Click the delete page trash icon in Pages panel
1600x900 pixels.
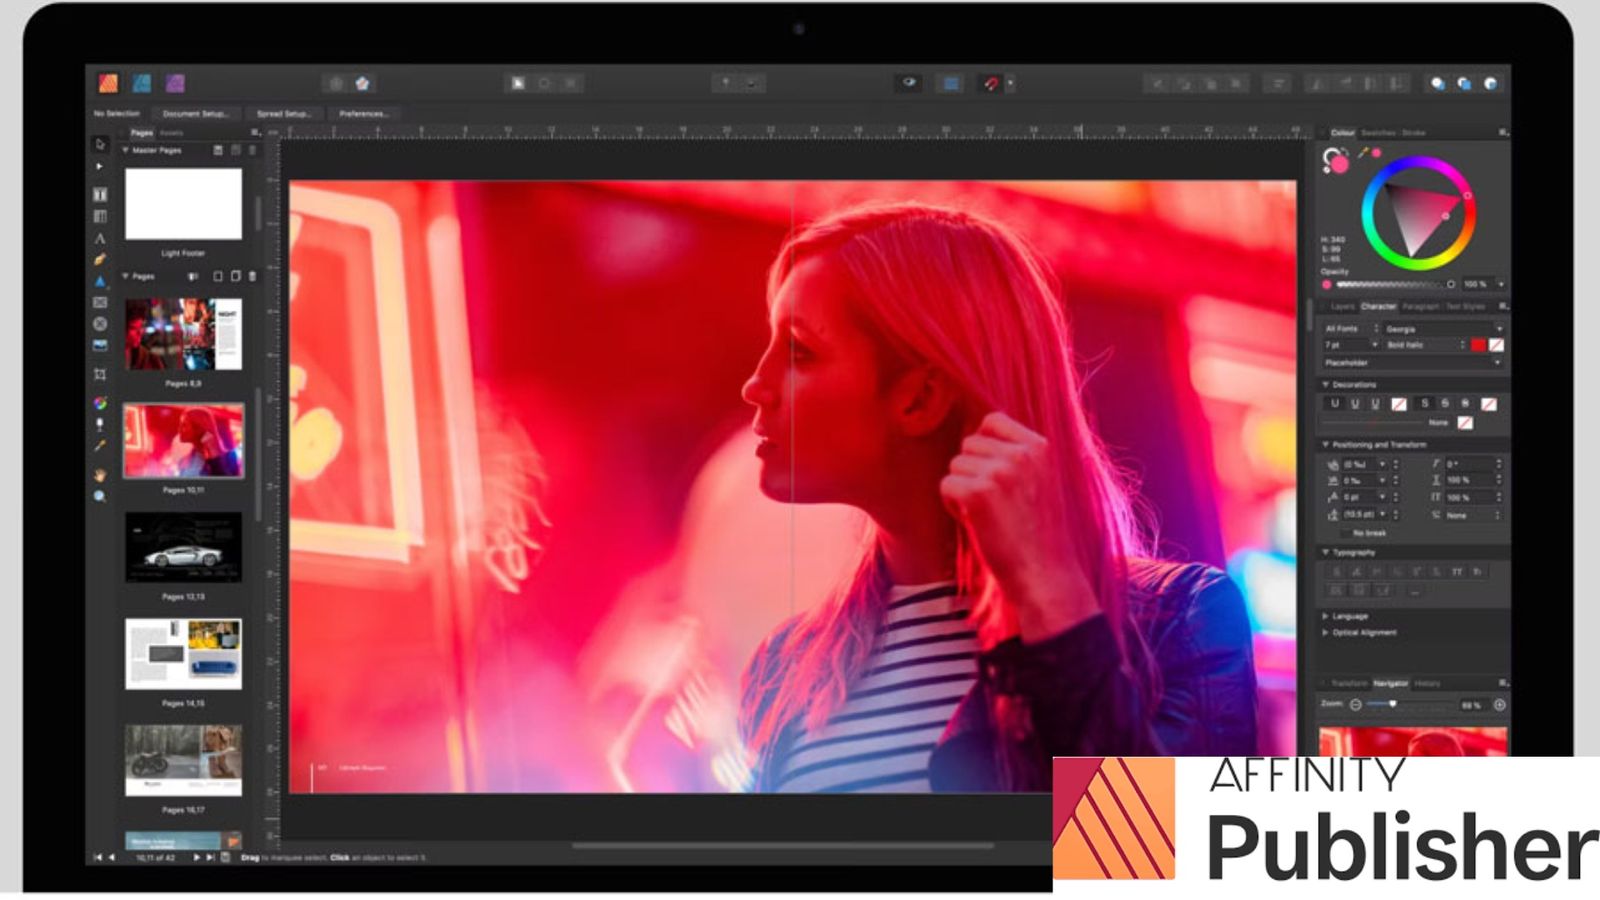point(253,277)
